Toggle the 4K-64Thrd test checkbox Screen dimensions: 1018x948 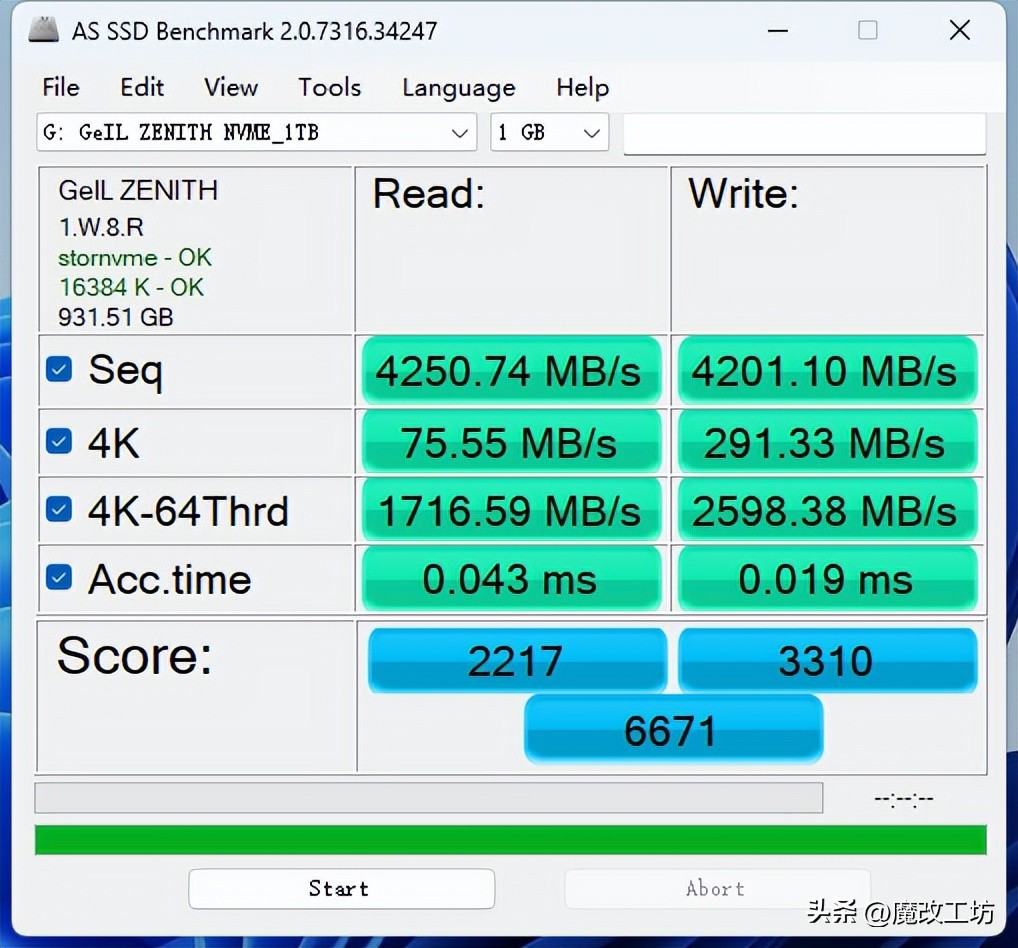58,509
